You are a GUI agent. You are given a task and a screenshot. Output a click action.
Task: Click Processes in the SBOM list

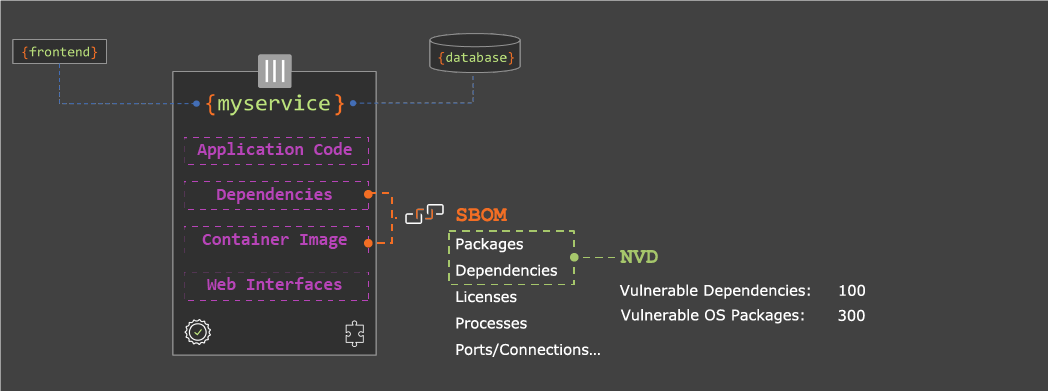click(x=491, y=323)
